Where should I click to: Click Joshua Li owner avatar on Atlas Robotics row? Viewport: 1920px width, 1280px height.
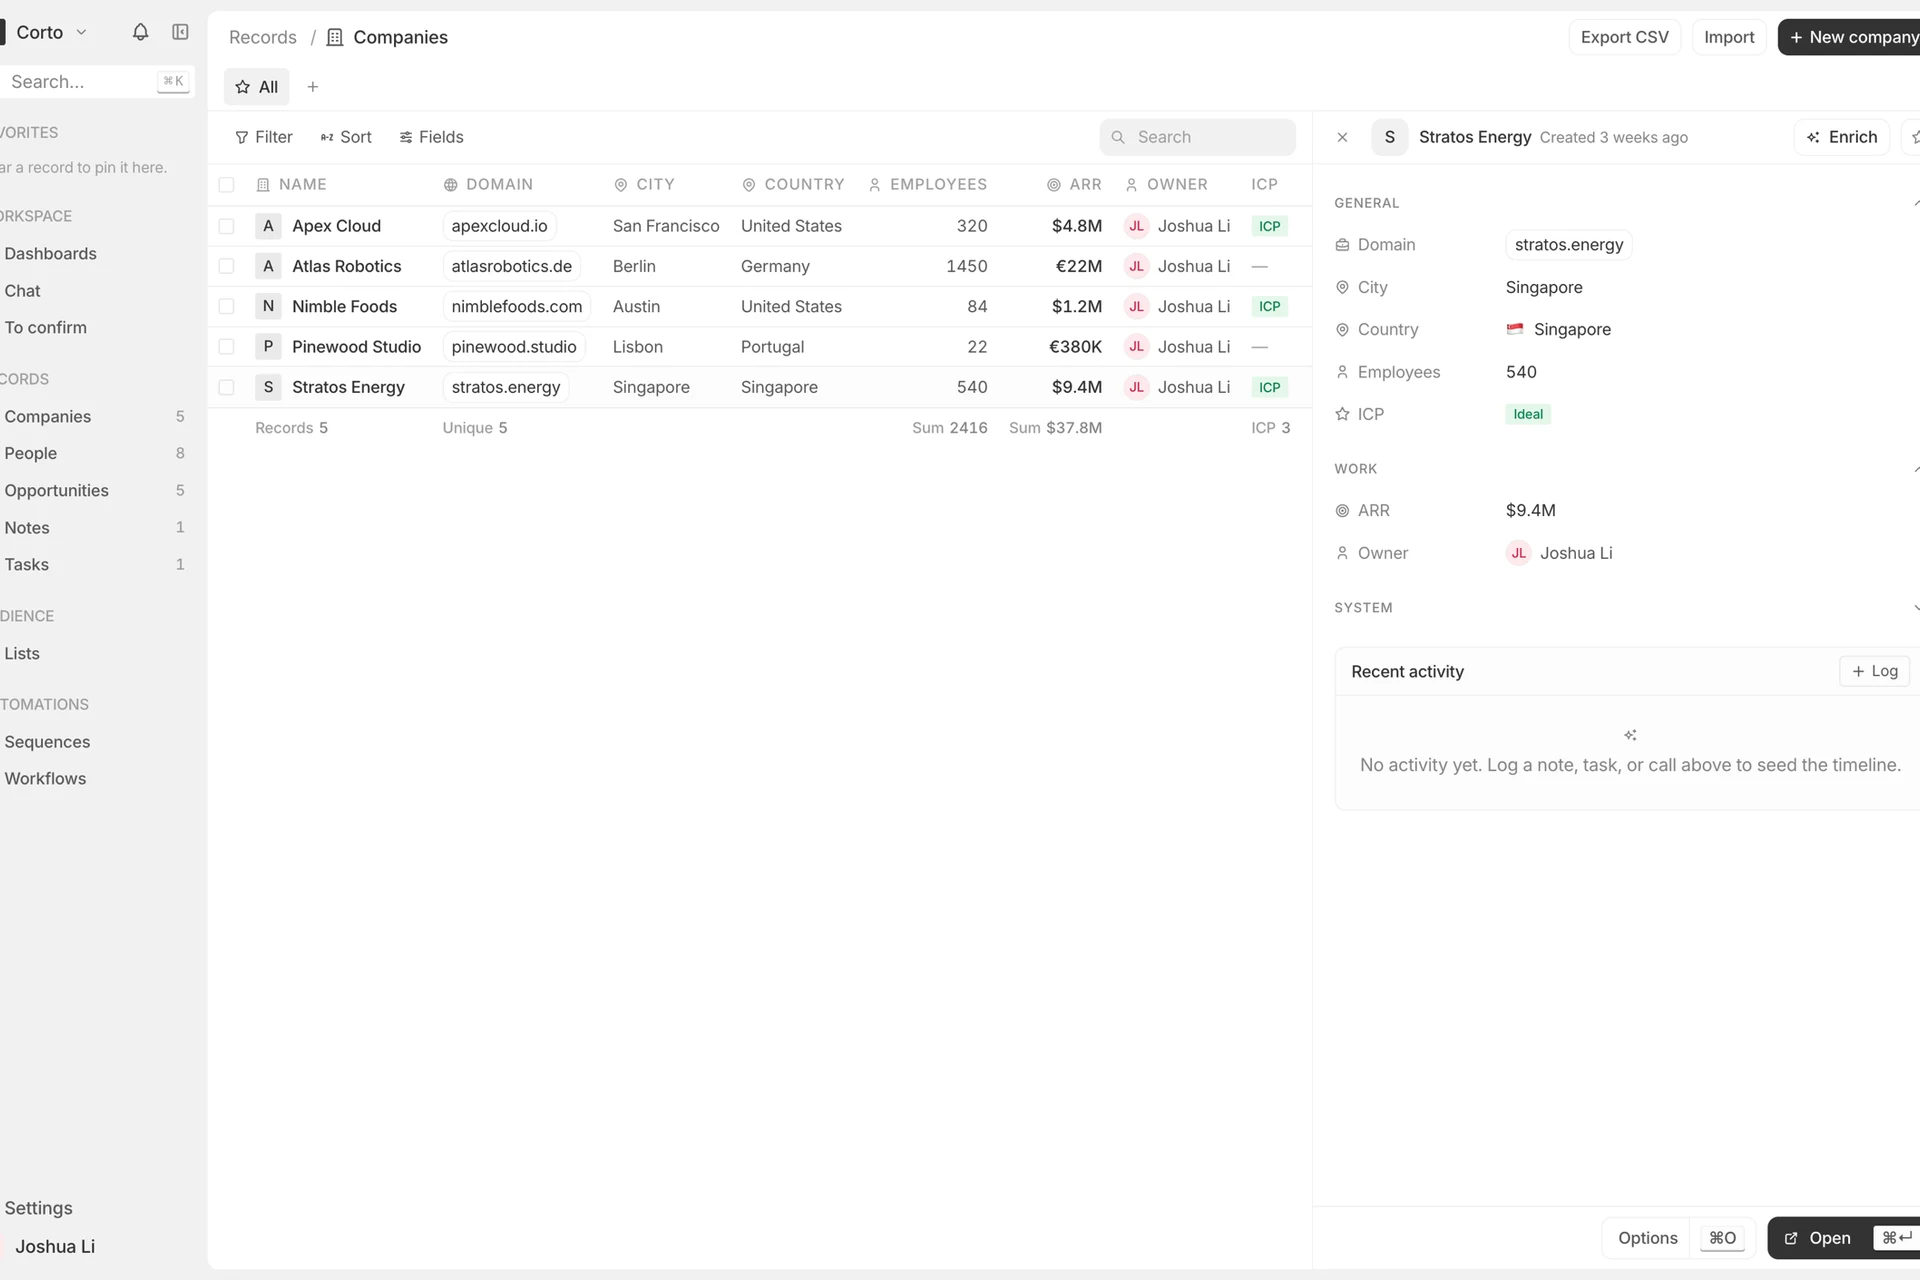[1136, 266]
